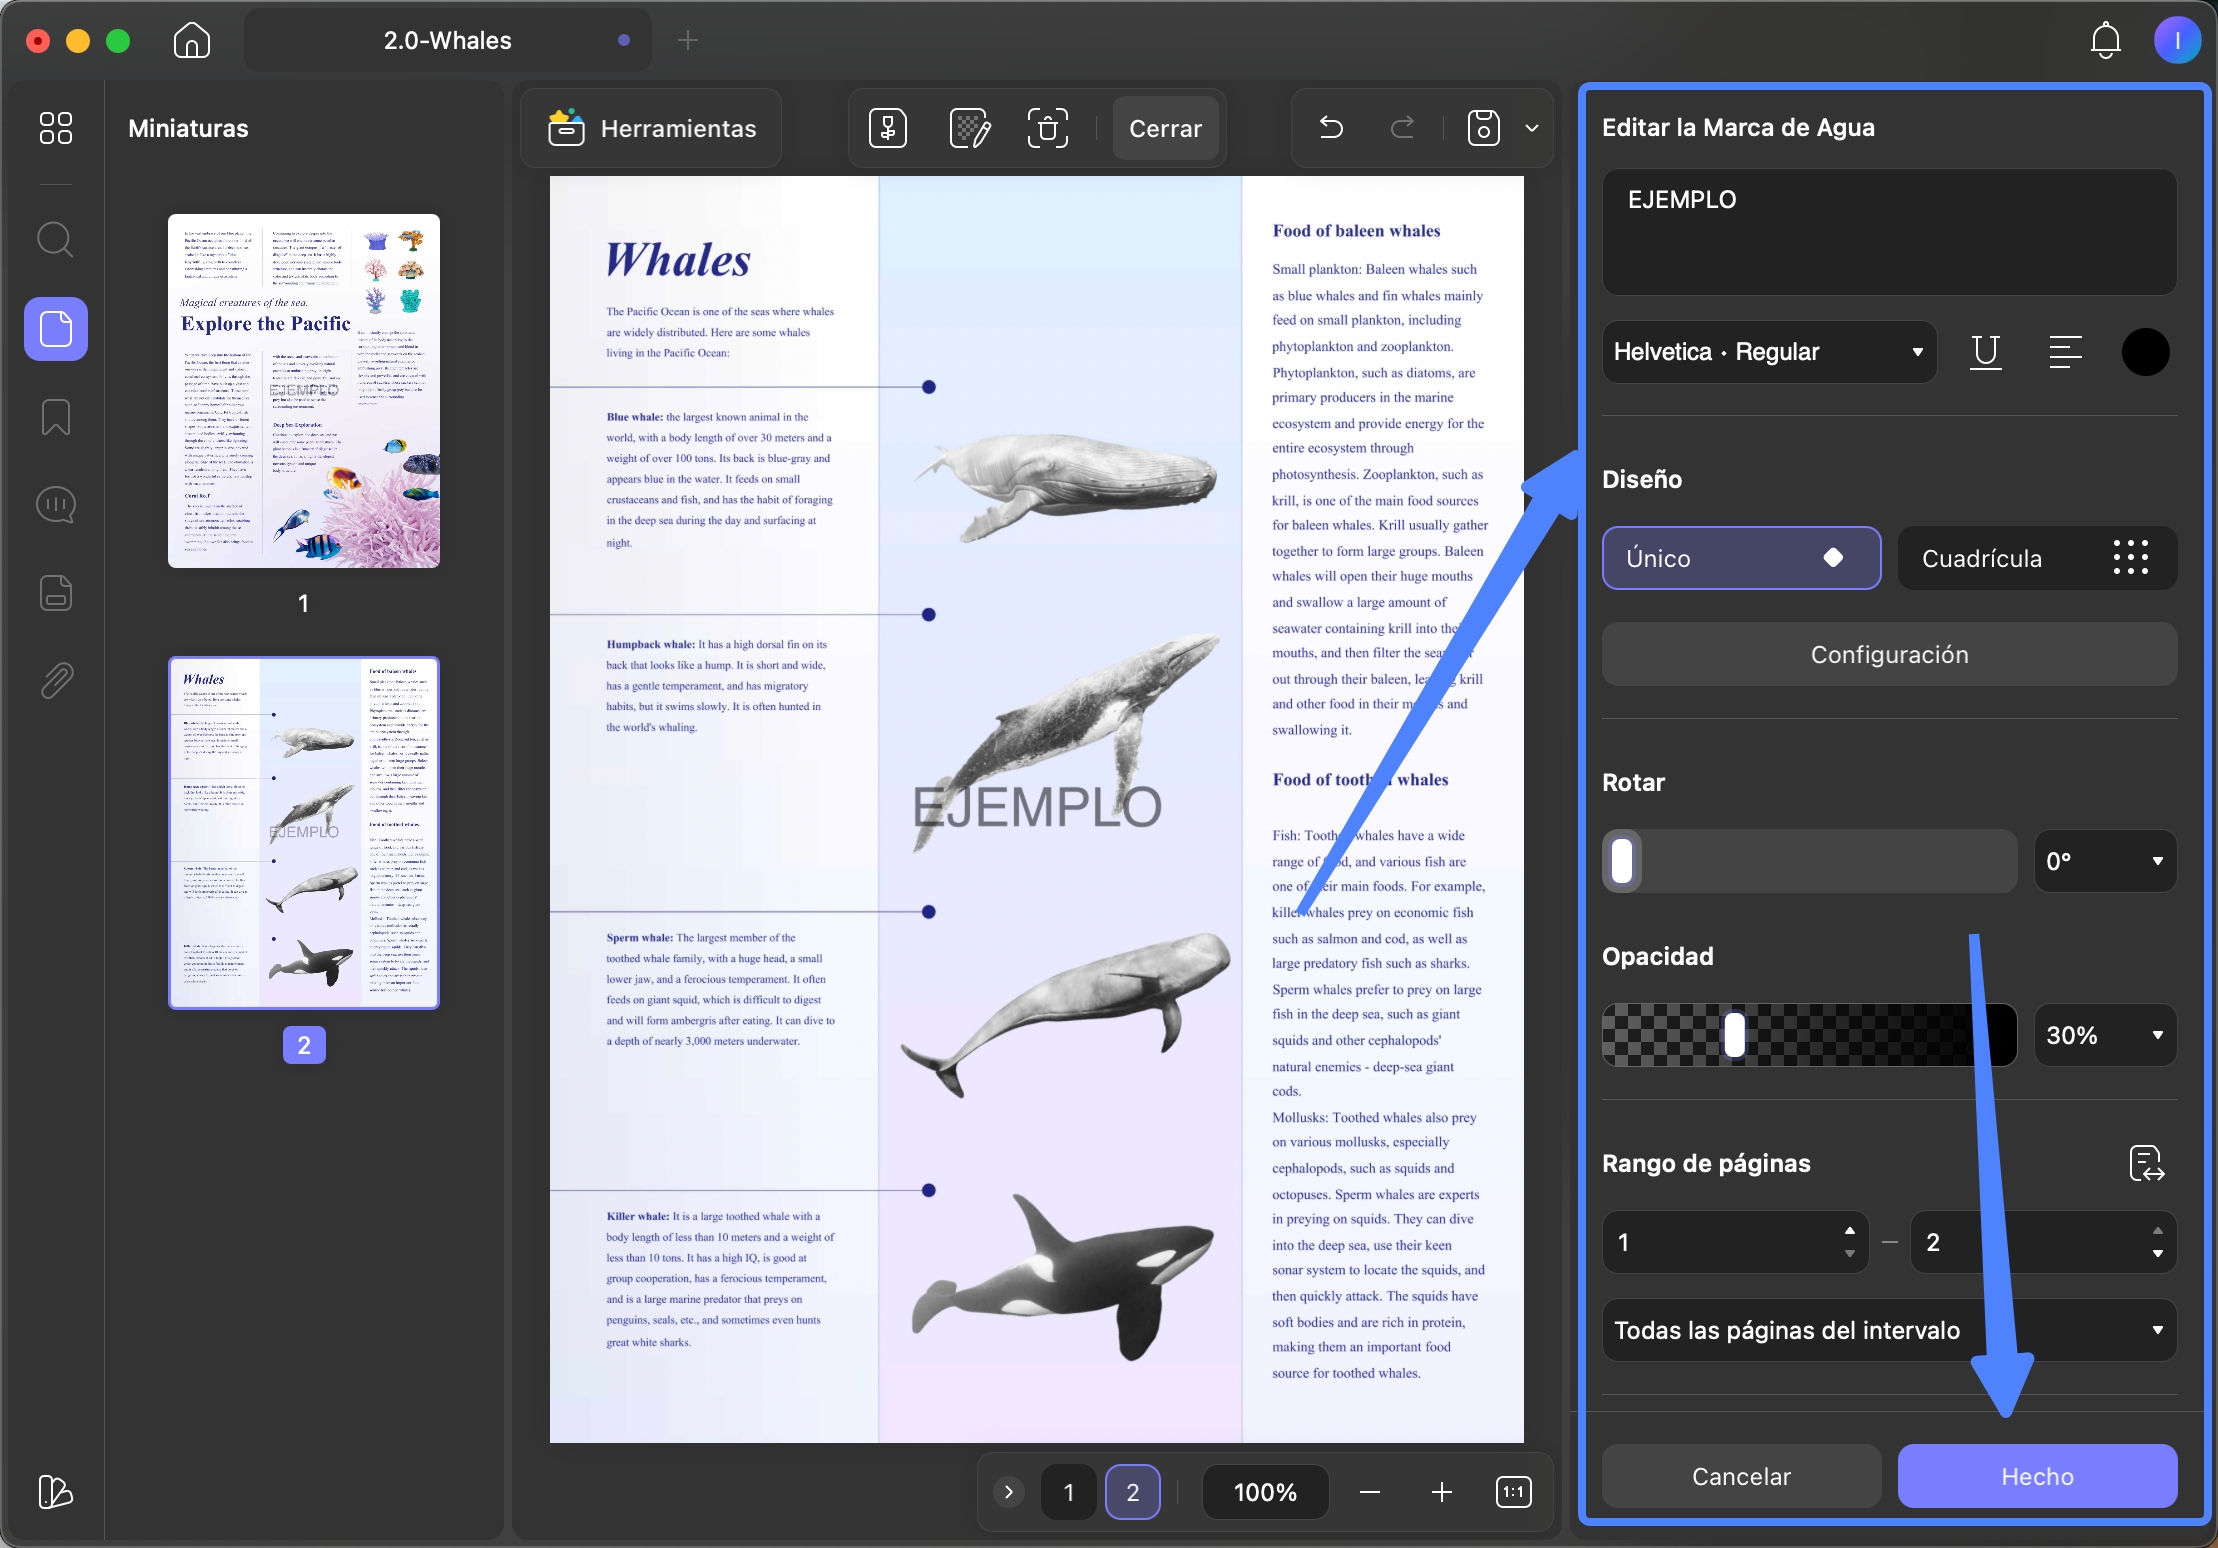The width and height of the screenshot is (2218, 1548).
Task: Switch to the 2.0-Whales tab
Action: (x=448, y=40)
